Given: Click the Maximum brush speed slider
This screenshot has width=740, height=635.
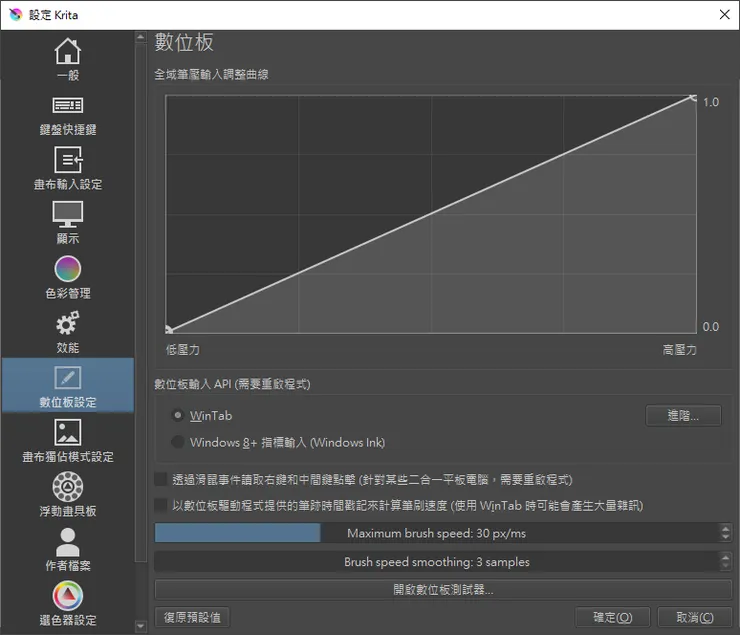Looking at the screenshot, I should [437, 533].
